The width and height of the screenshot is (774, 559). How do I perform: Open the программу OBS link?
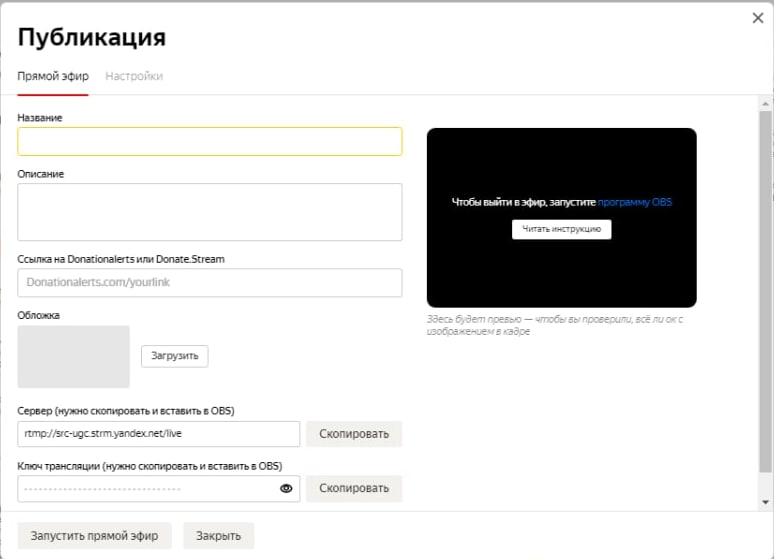coord(635,202)
